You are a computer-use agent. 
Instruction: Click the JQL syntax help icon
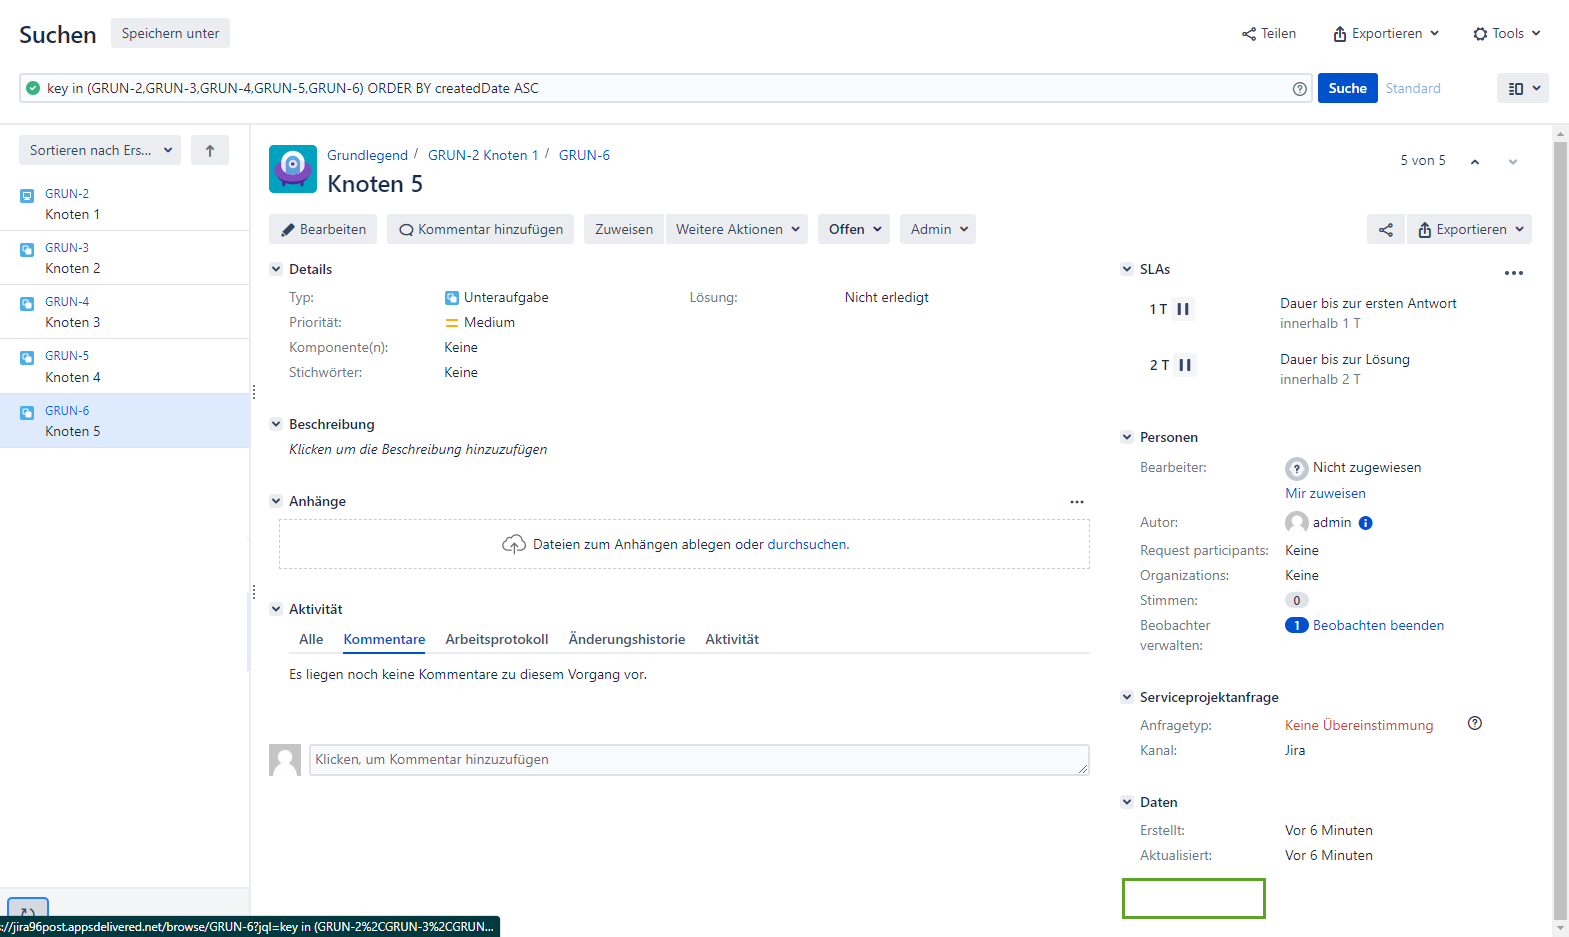click(1299, 89)
